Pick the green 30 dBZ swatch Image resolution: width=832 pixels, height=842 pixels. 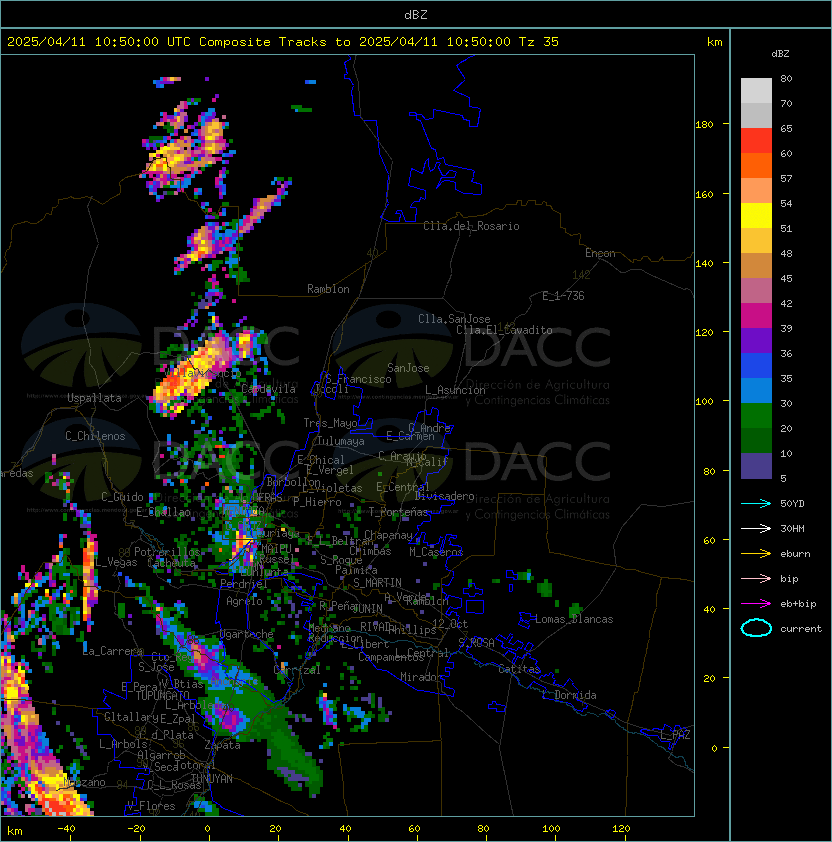pyautogui.click(x=756, y=416)
